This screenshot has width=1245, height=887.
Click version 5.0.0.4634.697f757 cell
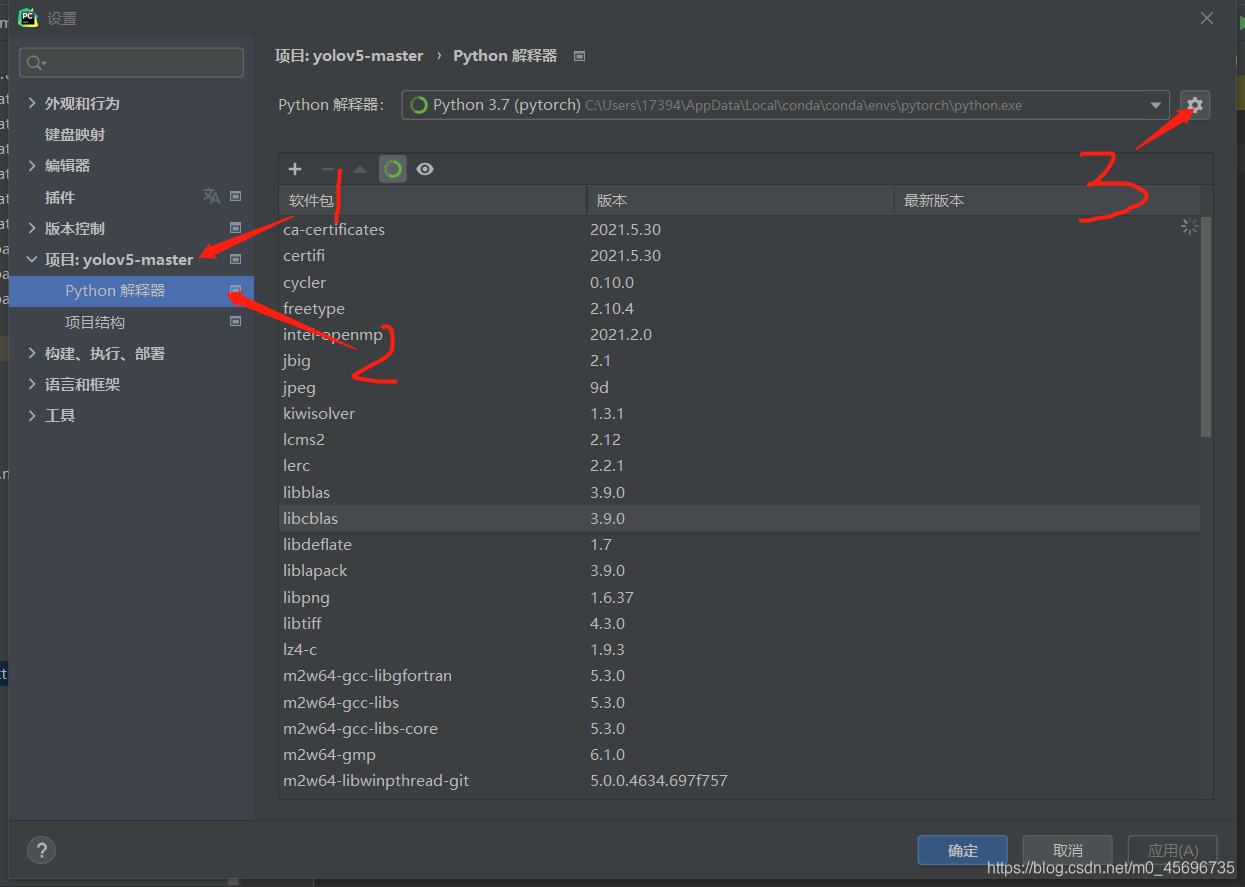click(x=659, y=781)
